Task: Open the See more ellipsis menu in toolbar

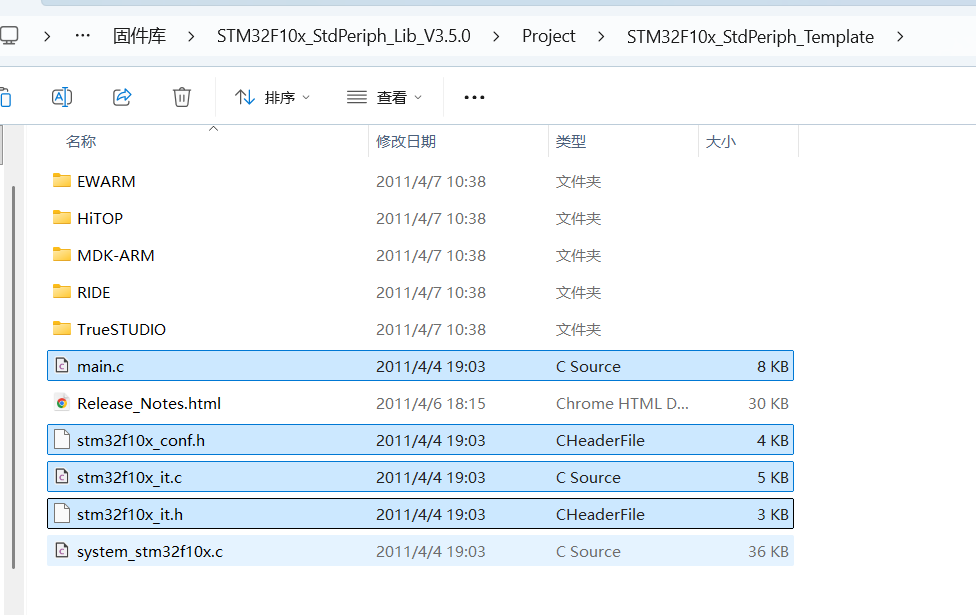Action: [x=474, y=97]
